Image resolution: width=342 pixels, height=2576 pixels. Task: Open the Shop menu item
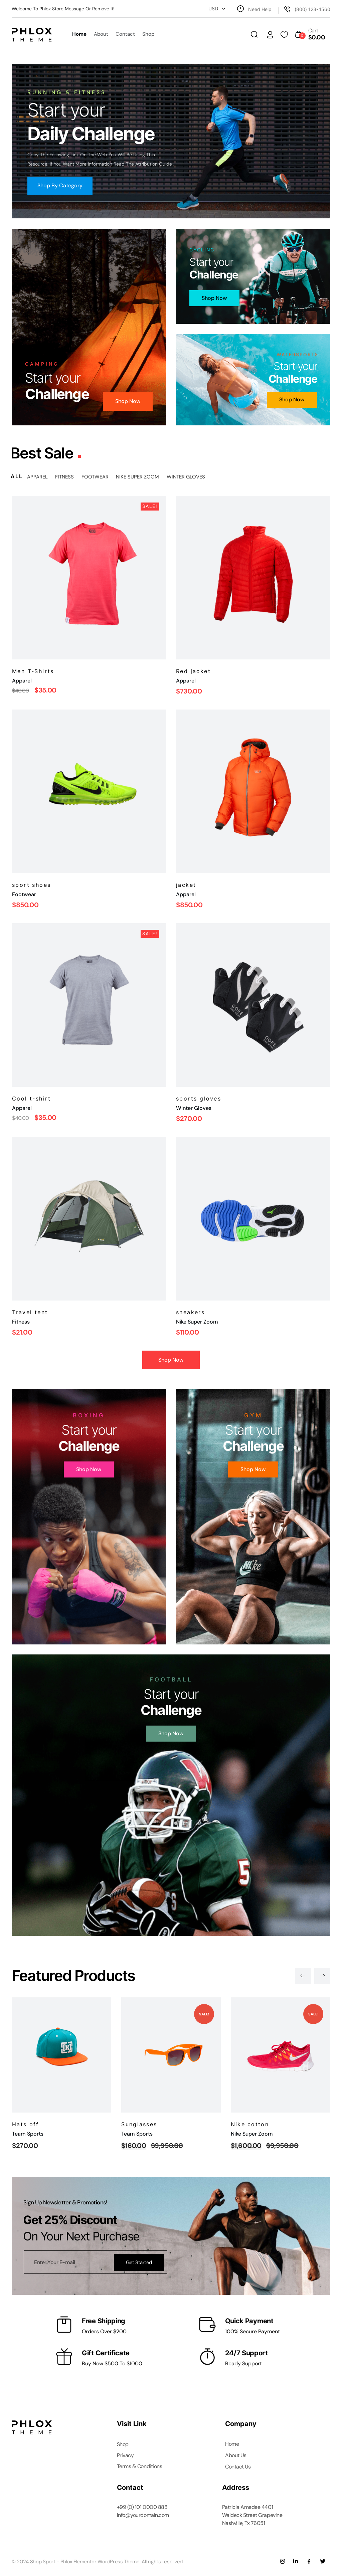148,34
